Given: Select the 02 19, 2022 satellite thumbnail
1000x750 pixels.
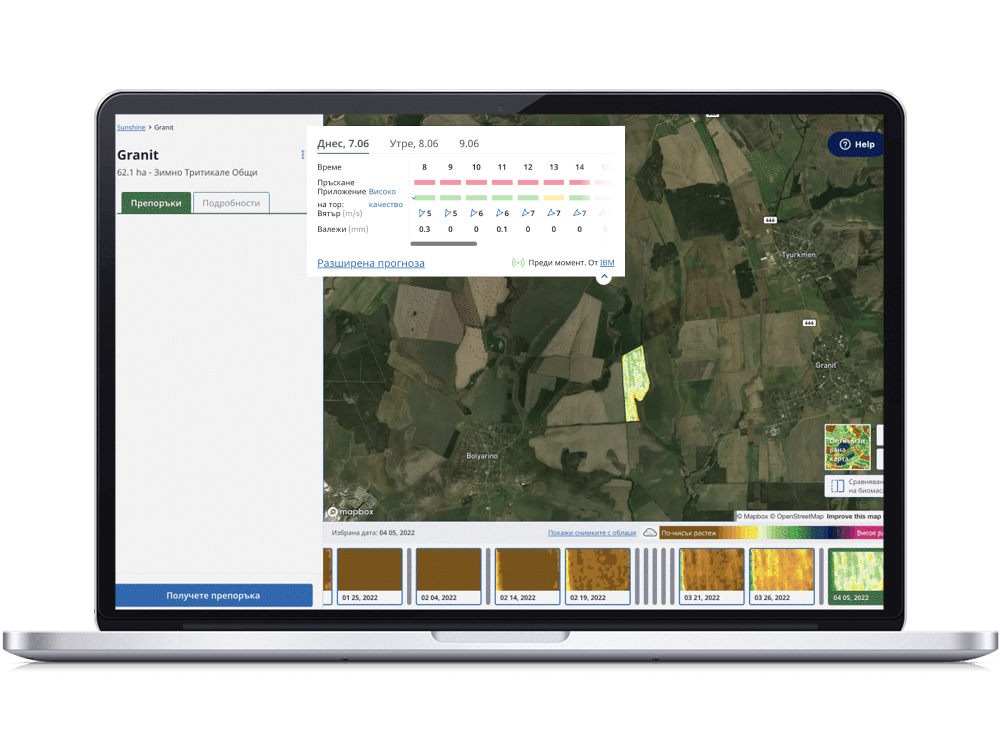Looking at the screenshot, I should pos(598,576).
